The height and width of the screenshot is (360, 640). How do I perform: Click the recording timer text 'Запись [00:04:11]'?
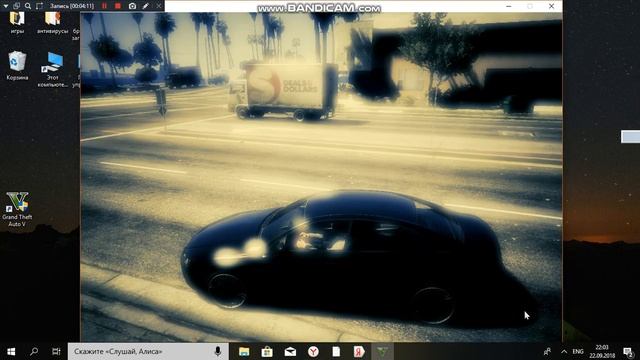point(72,6)
